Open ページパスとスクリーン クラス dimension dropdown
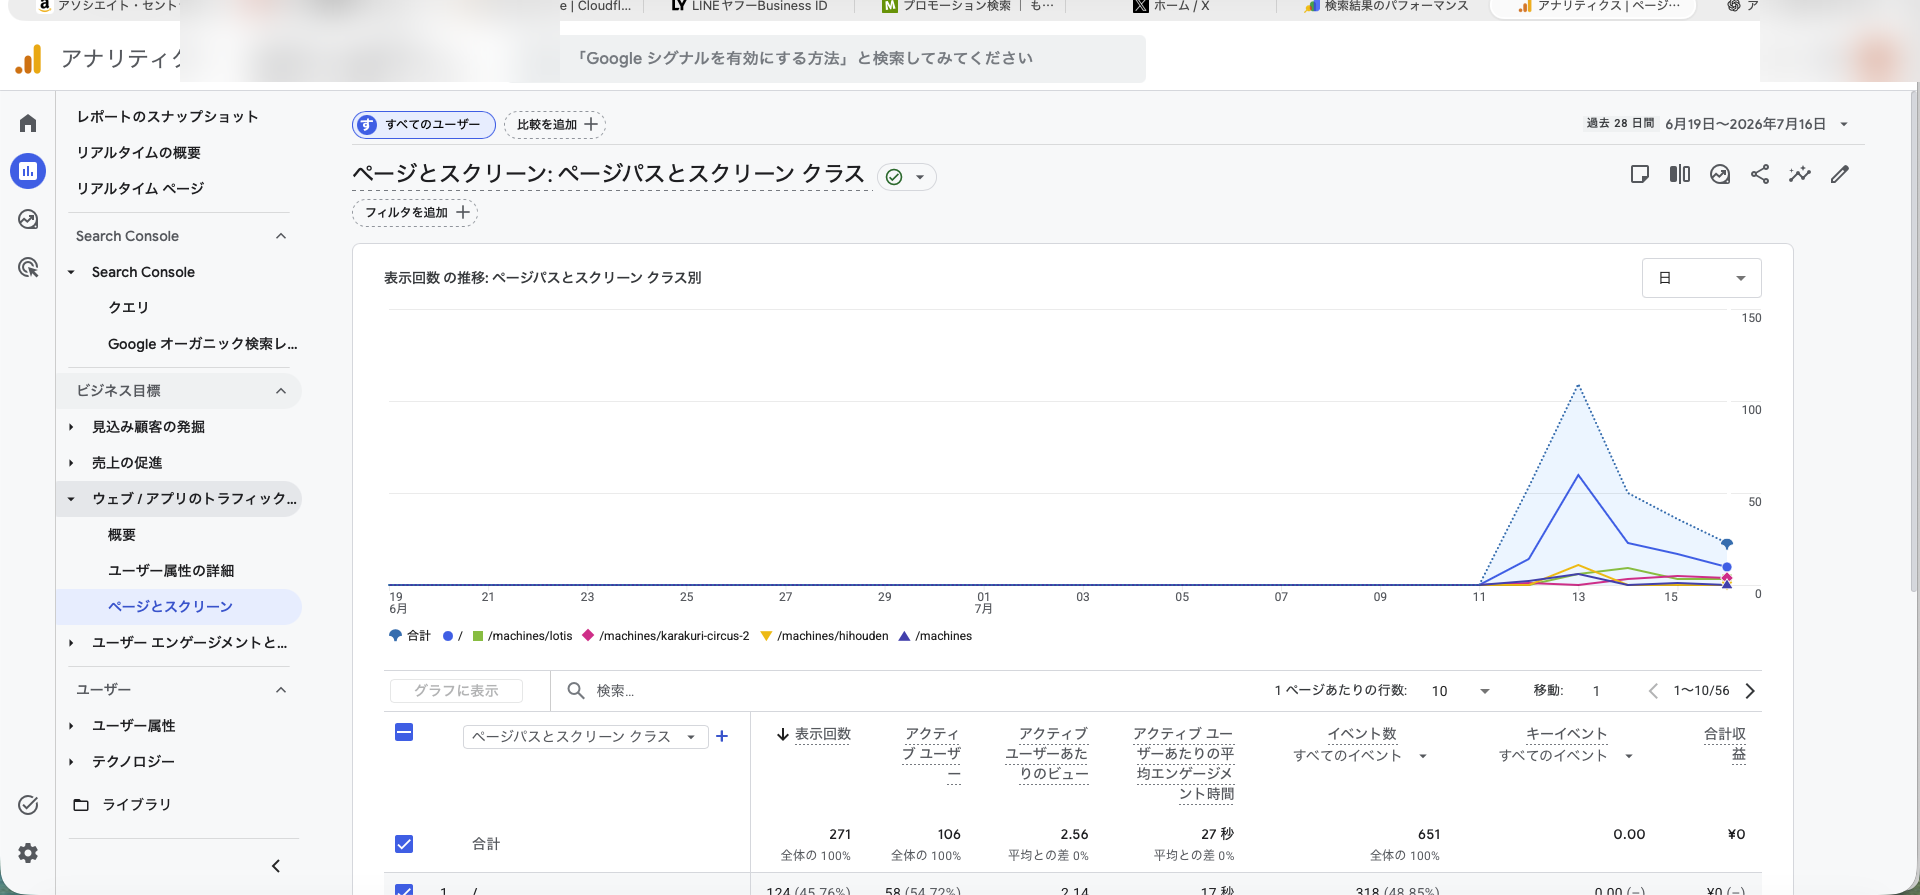The image size is (1920, 895). tap(585, 737)
